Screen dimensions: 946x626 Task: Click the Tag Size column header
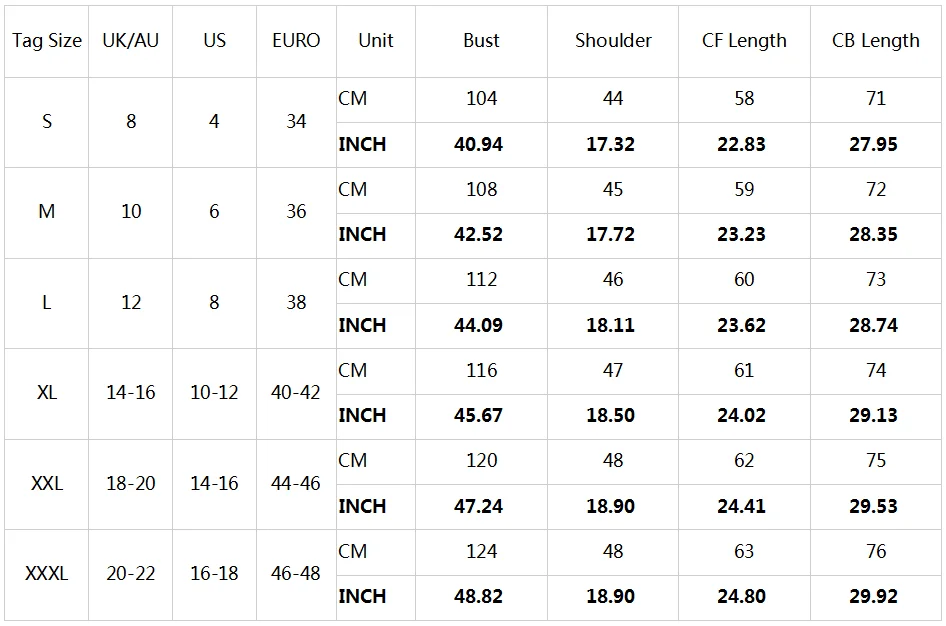click(x=47, y=40)
